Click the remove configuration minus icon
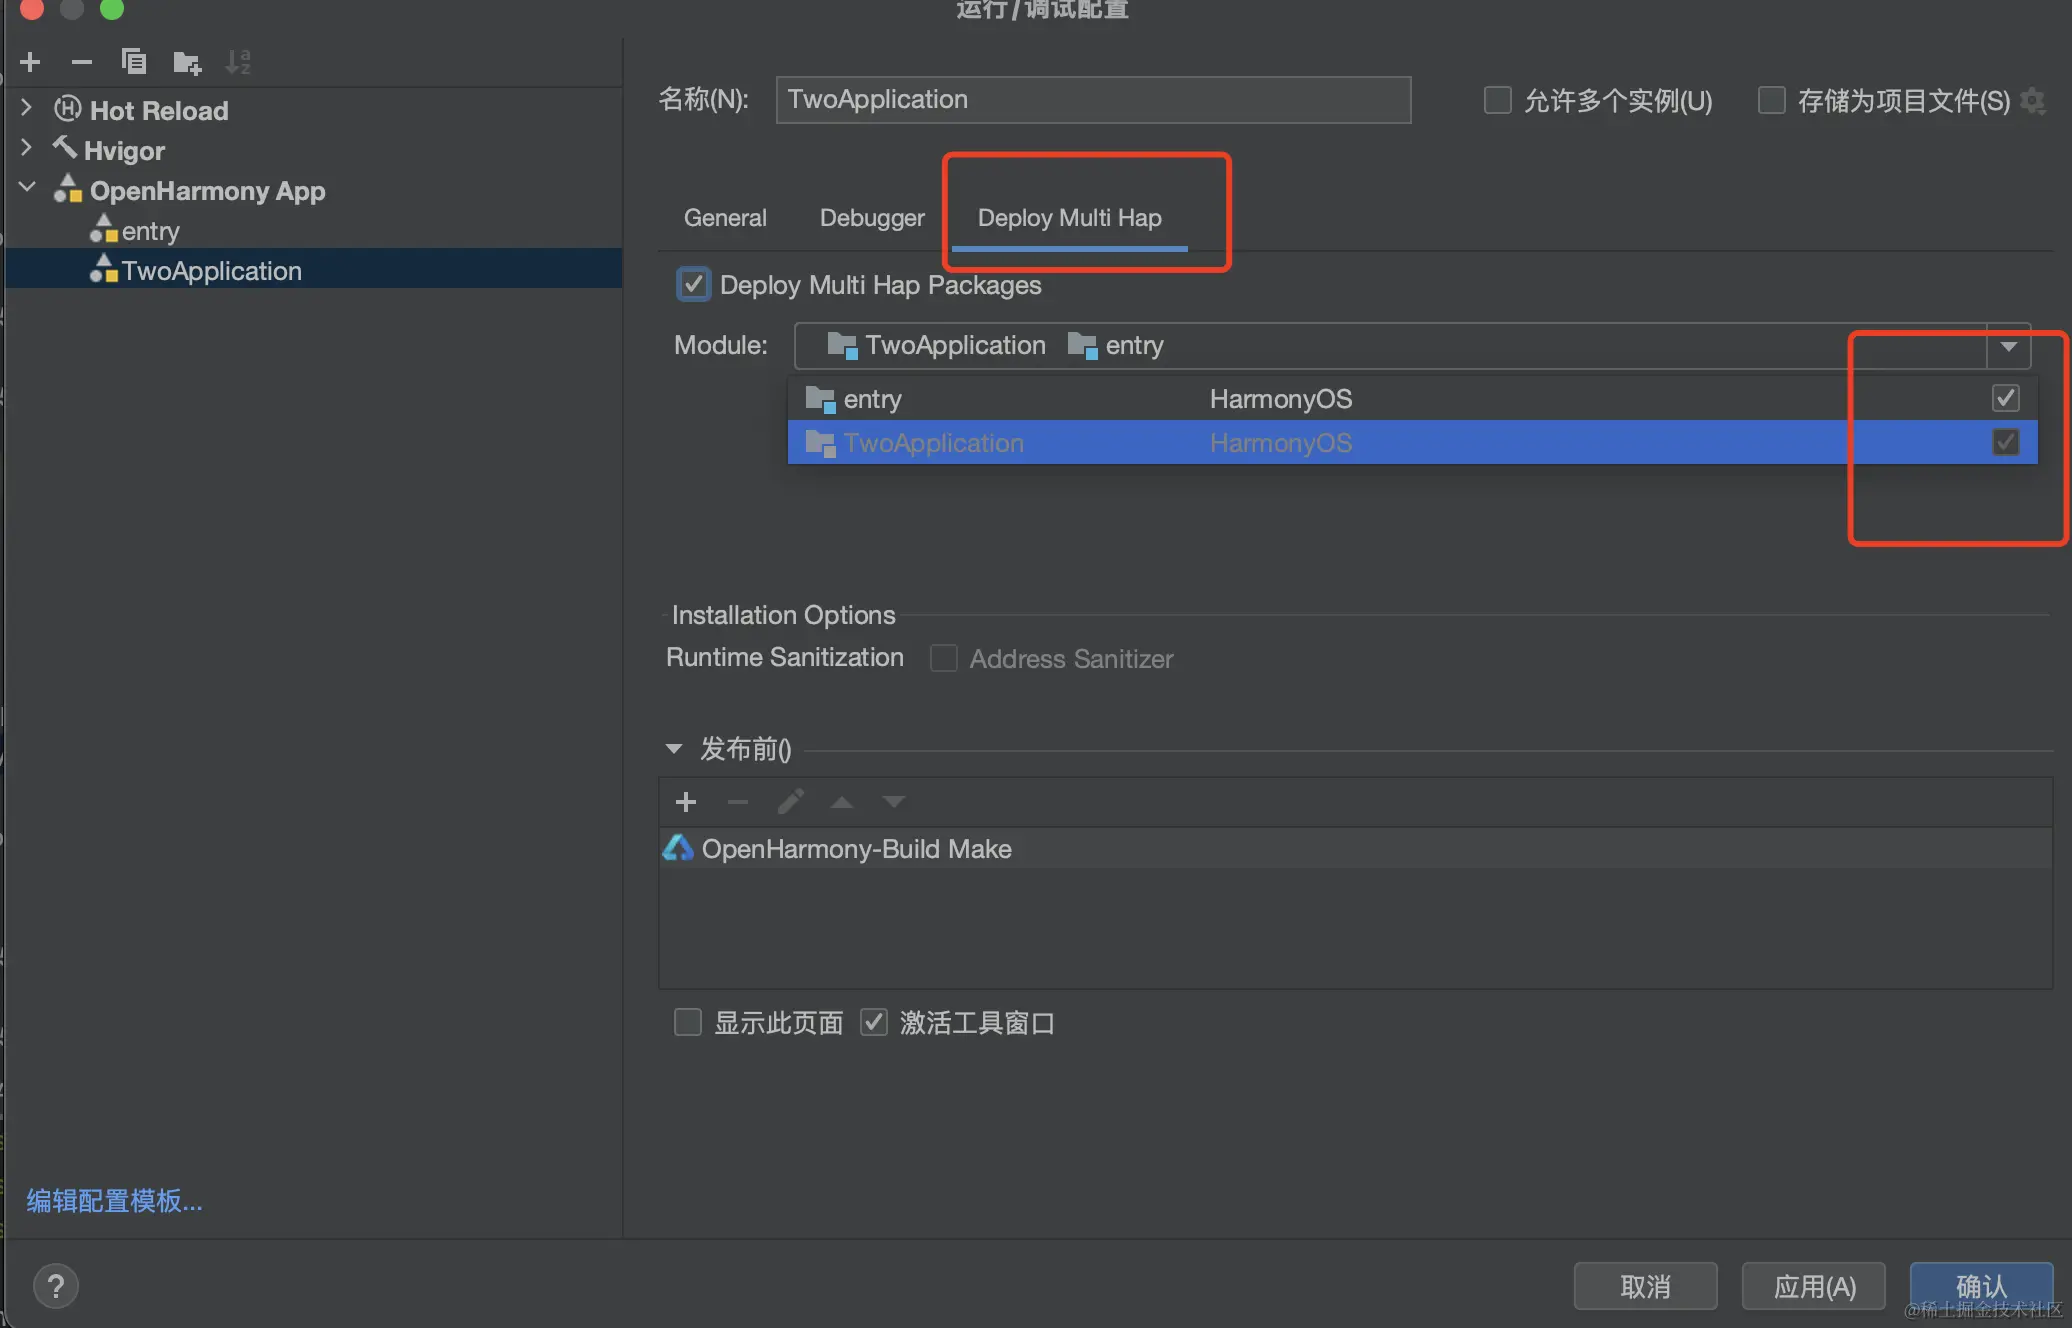 pos(82,62)
